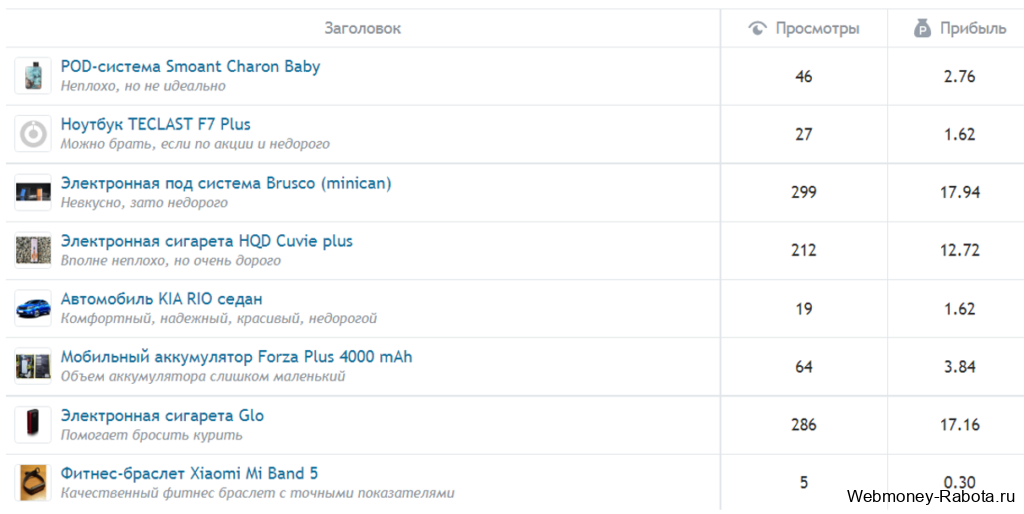Open Мобильный аккумулятор Forza Plus 4000 mAh
The height and width of the screenshot is (514, 1024).
click(x=236, y=357)
